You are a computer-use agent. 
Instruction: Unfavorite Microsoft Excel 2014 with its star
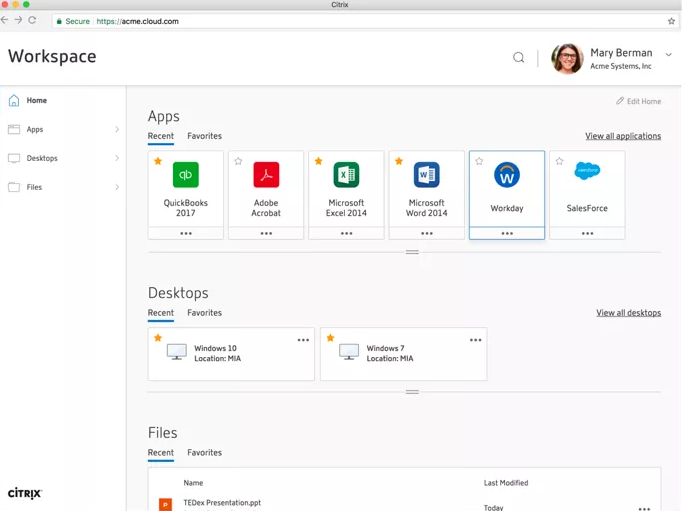click(x=318, y=161)
